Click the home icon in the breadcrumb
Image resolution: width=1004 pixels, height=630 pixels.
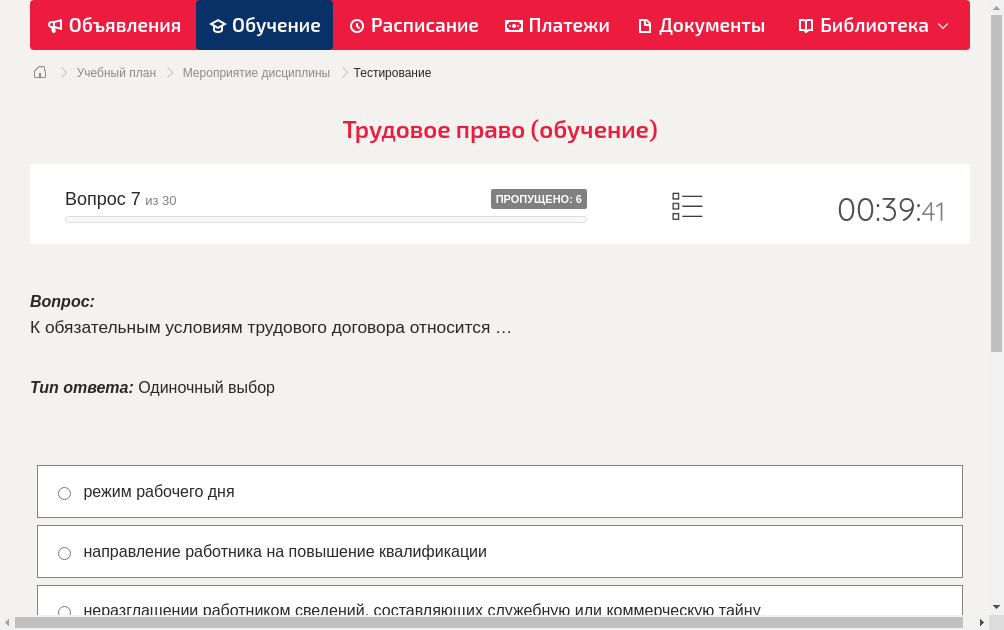39,72
